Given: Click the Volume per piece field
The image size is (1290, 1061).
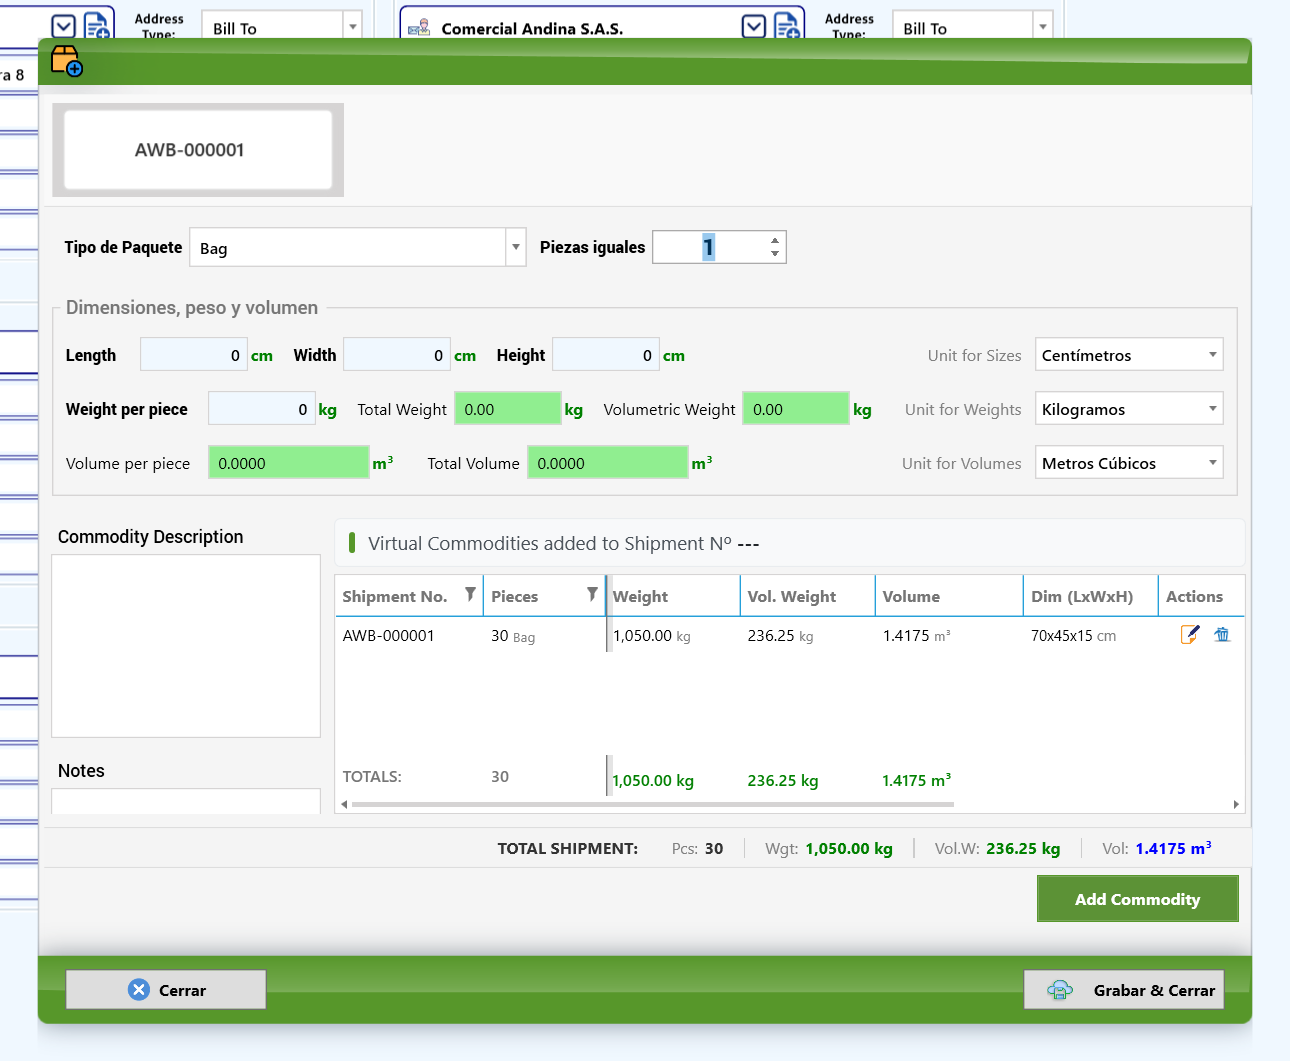Looking at the screenshot, I should (x=289, y=463).
